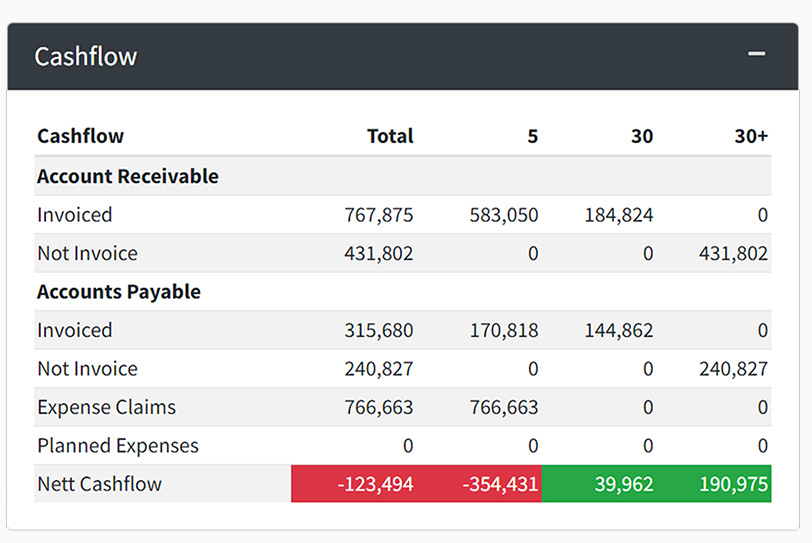Click the Planned Expenses row label
This screenshot has width=812, height=543.
[118, 446]
